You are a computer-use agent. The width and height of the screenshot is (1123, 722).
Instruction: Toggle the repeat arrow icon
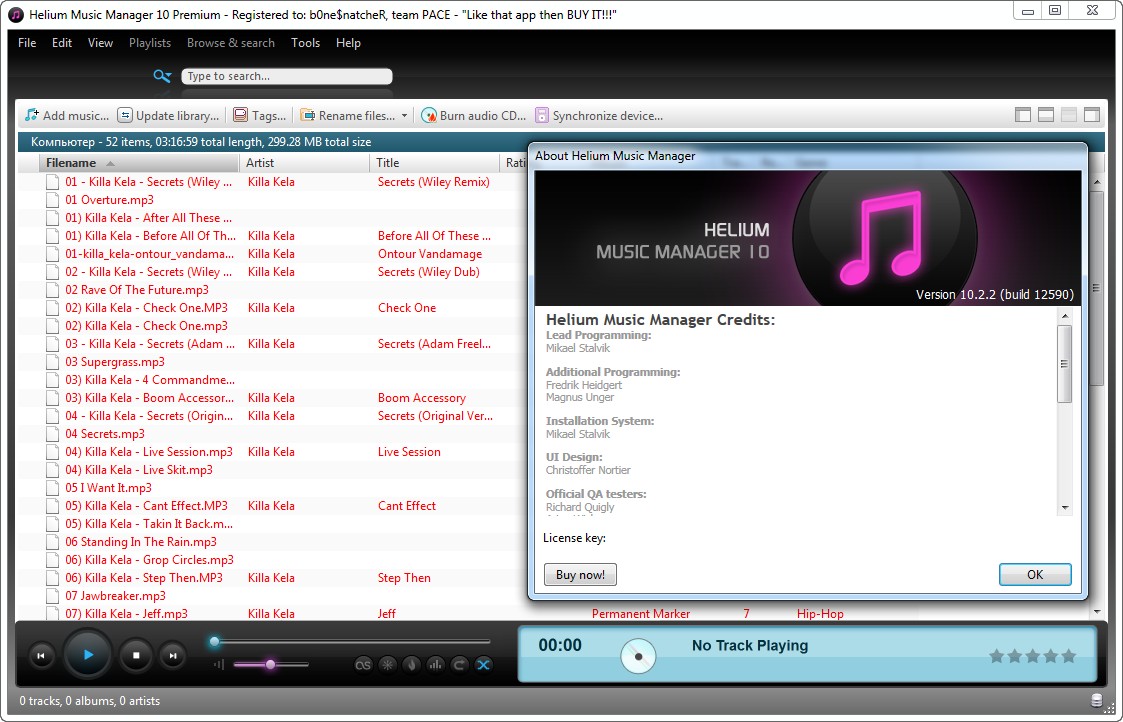(x=459, y=665)
